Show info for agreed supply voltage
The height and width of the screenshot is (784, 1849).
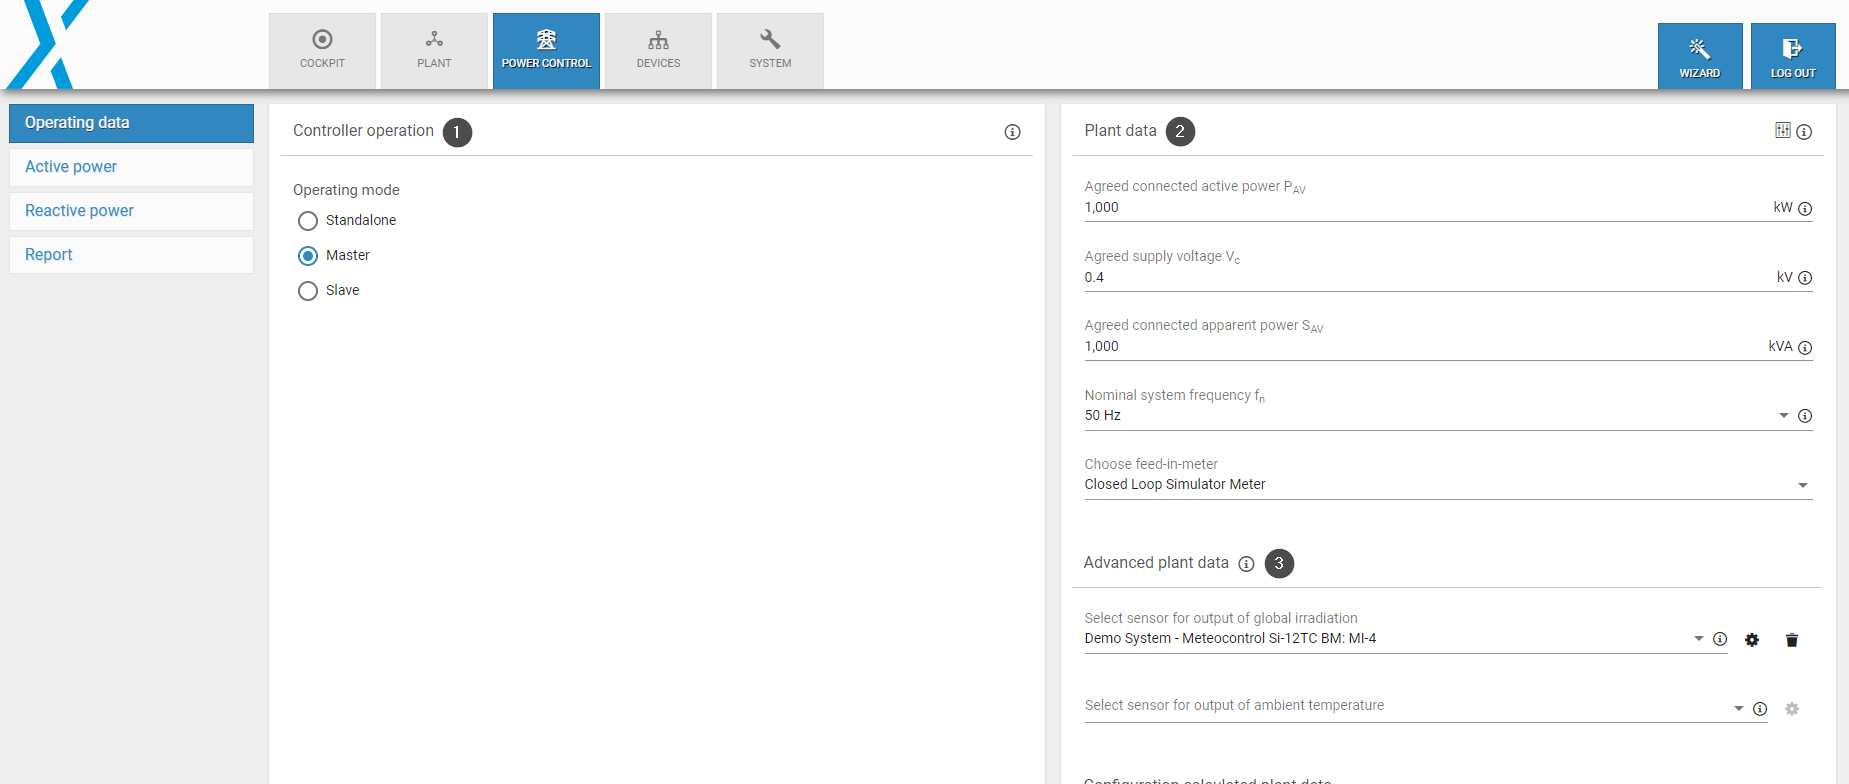tap(1805, 278)
